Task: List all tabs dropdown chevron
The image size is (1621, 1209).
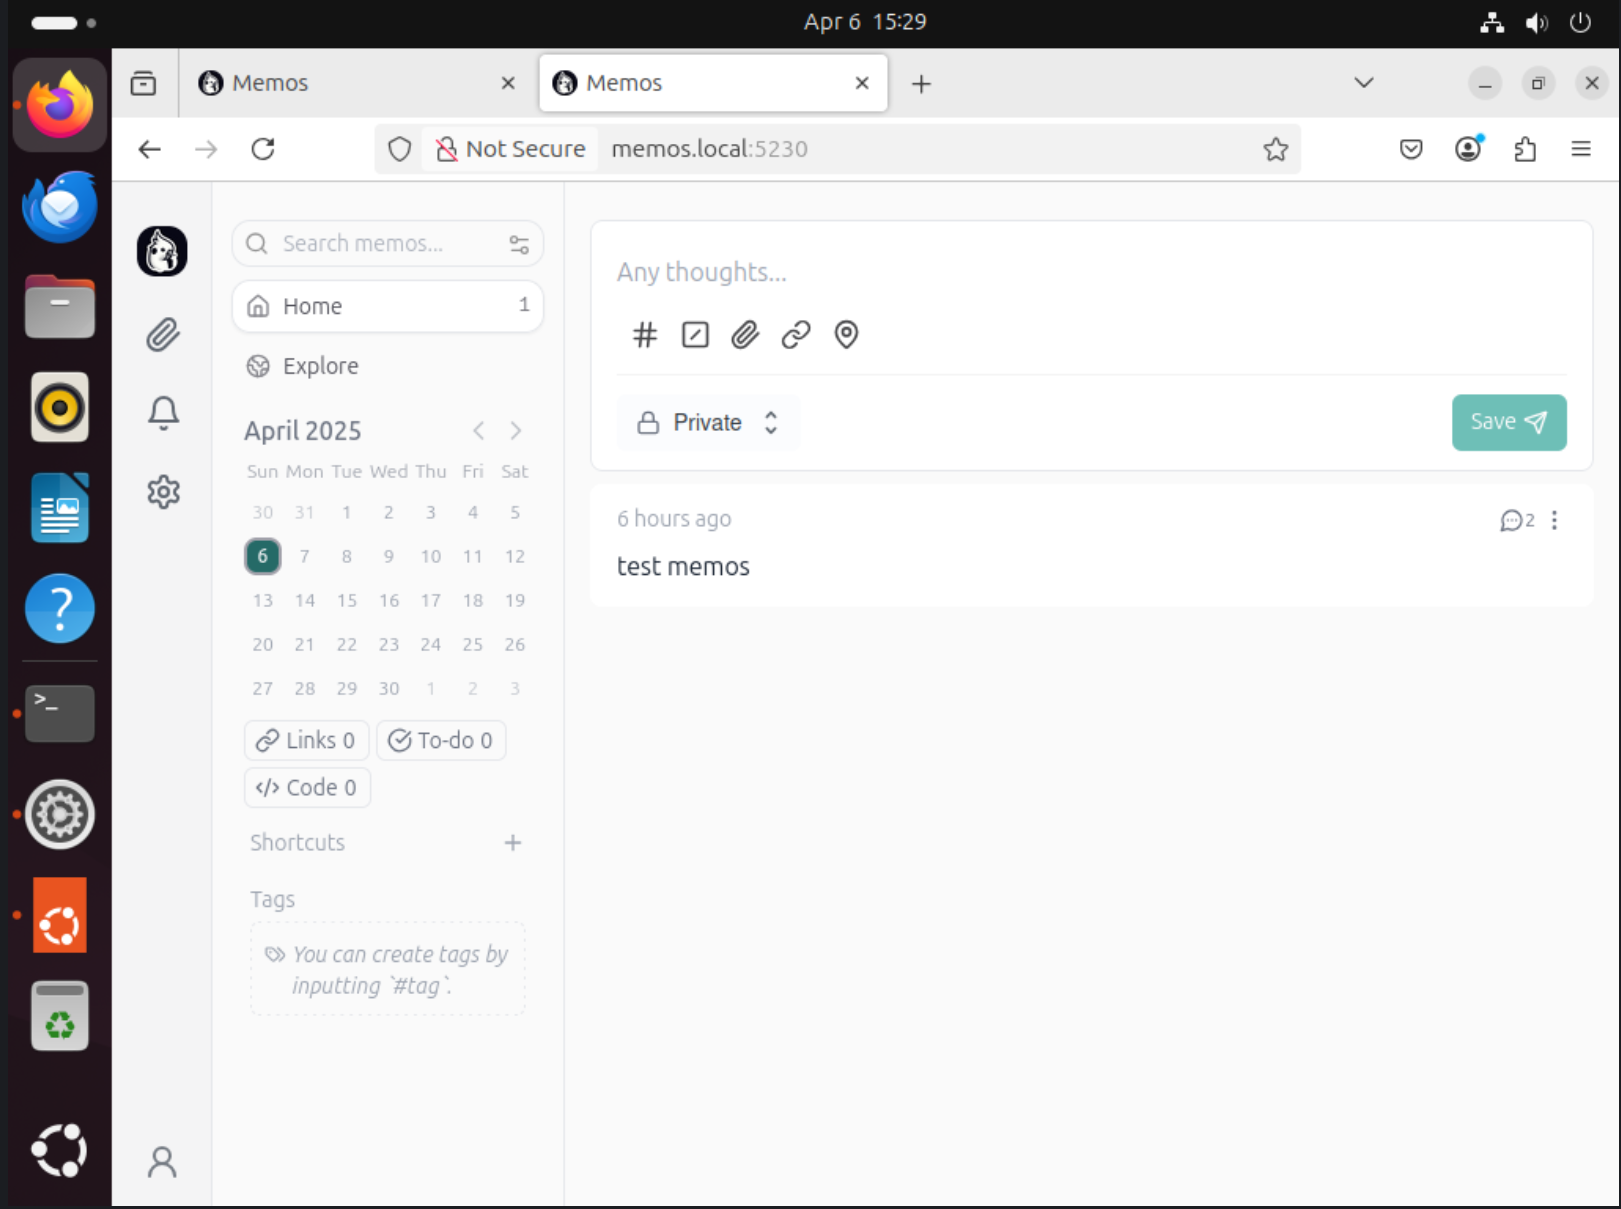Action: pyautogui.click(x=1364, y=83)
